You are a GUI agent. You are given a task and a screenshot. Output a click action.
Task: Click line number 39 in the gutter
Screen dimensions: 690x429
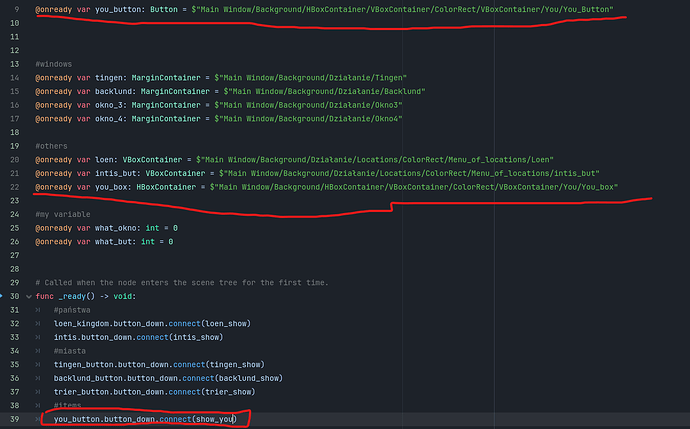pos(14,419)
